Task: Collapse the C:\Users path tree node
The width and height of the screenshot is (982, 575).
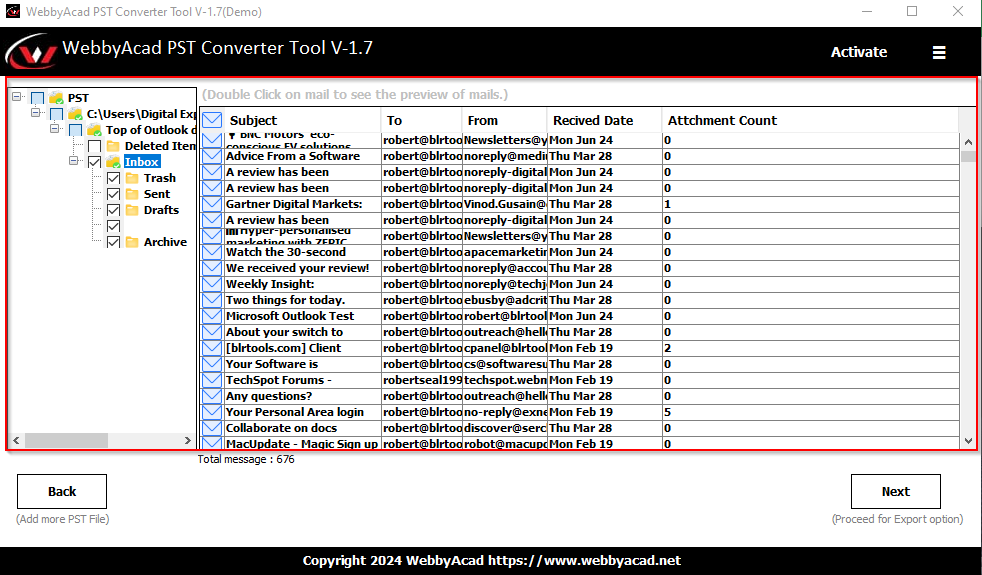Action: click(36, 113)
